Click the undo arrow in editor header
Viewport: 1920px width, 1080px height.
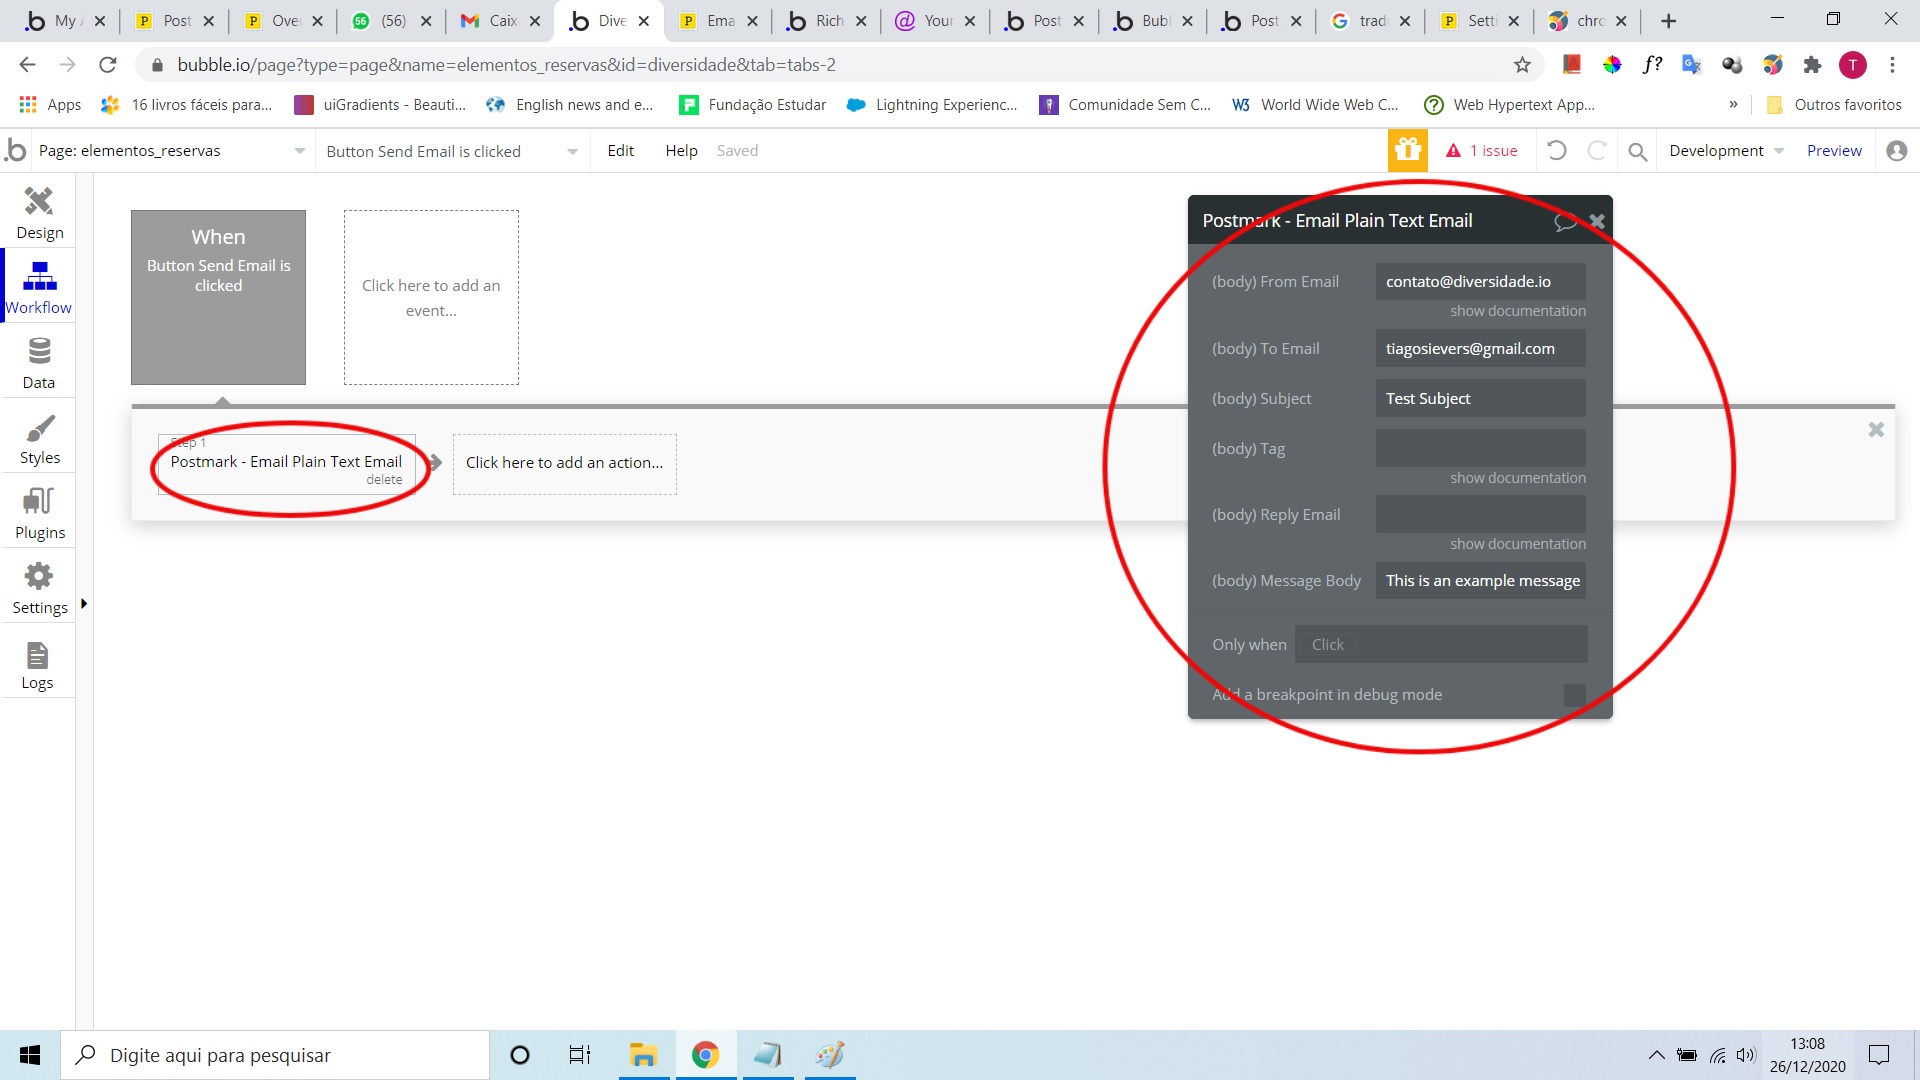(x=1556, y=151)
